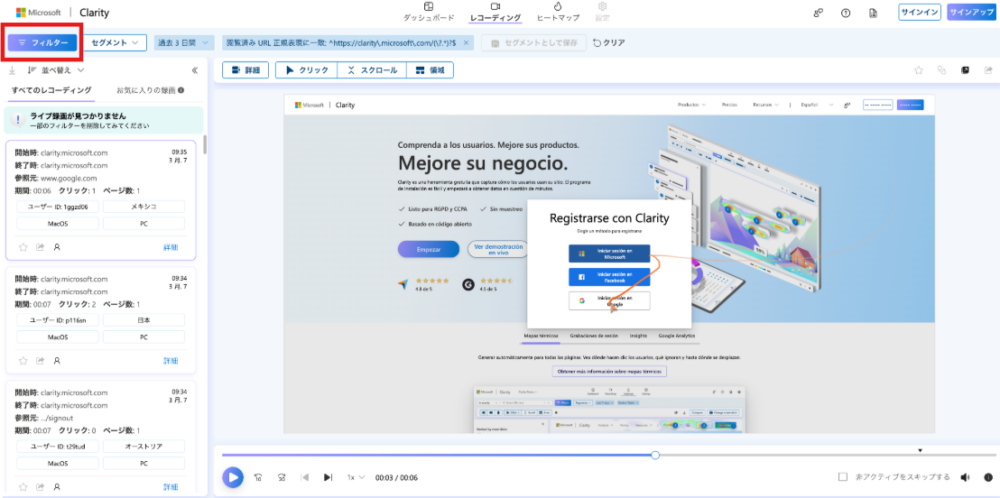1000x498 pixels.
Task: Click the 詳細 toolbar button above the player
Action: [246, 70]
